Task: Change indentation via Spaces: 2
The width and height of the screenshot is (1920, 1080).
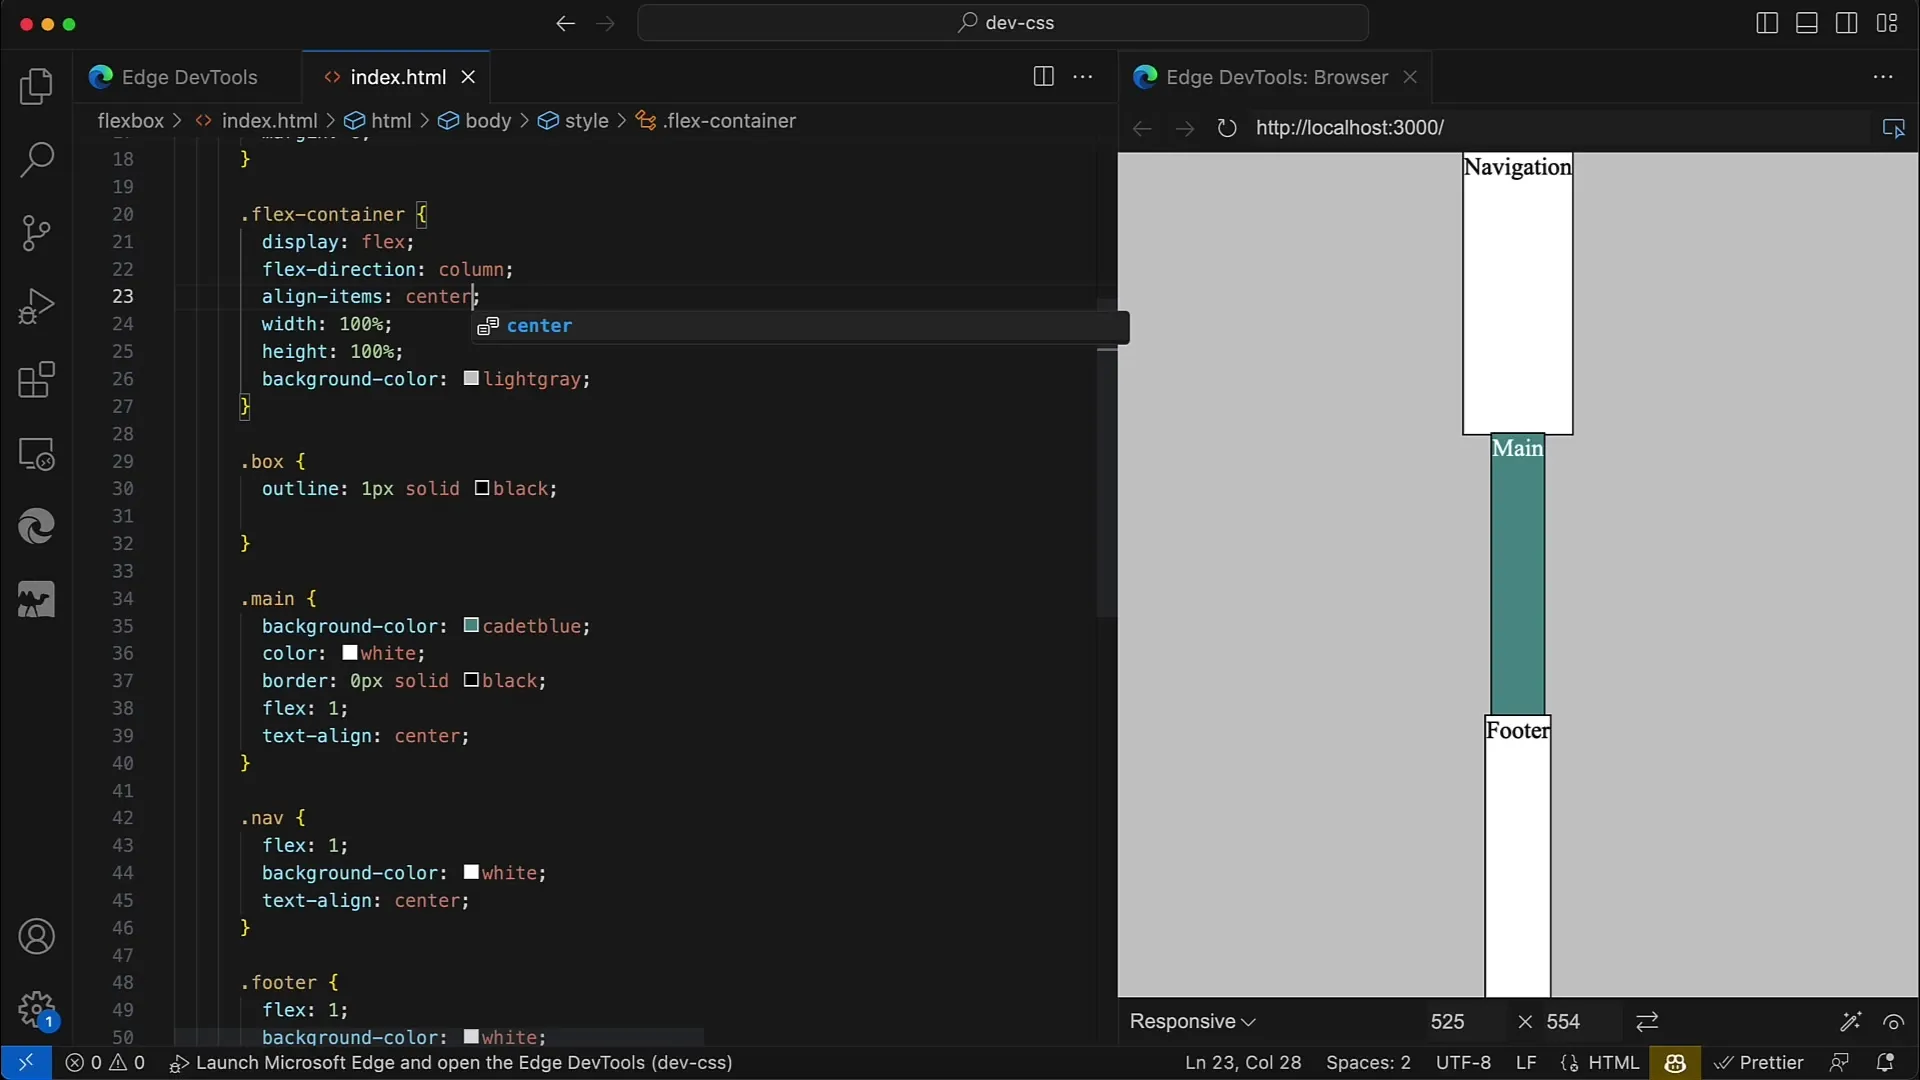Action: [1368, 1063]
